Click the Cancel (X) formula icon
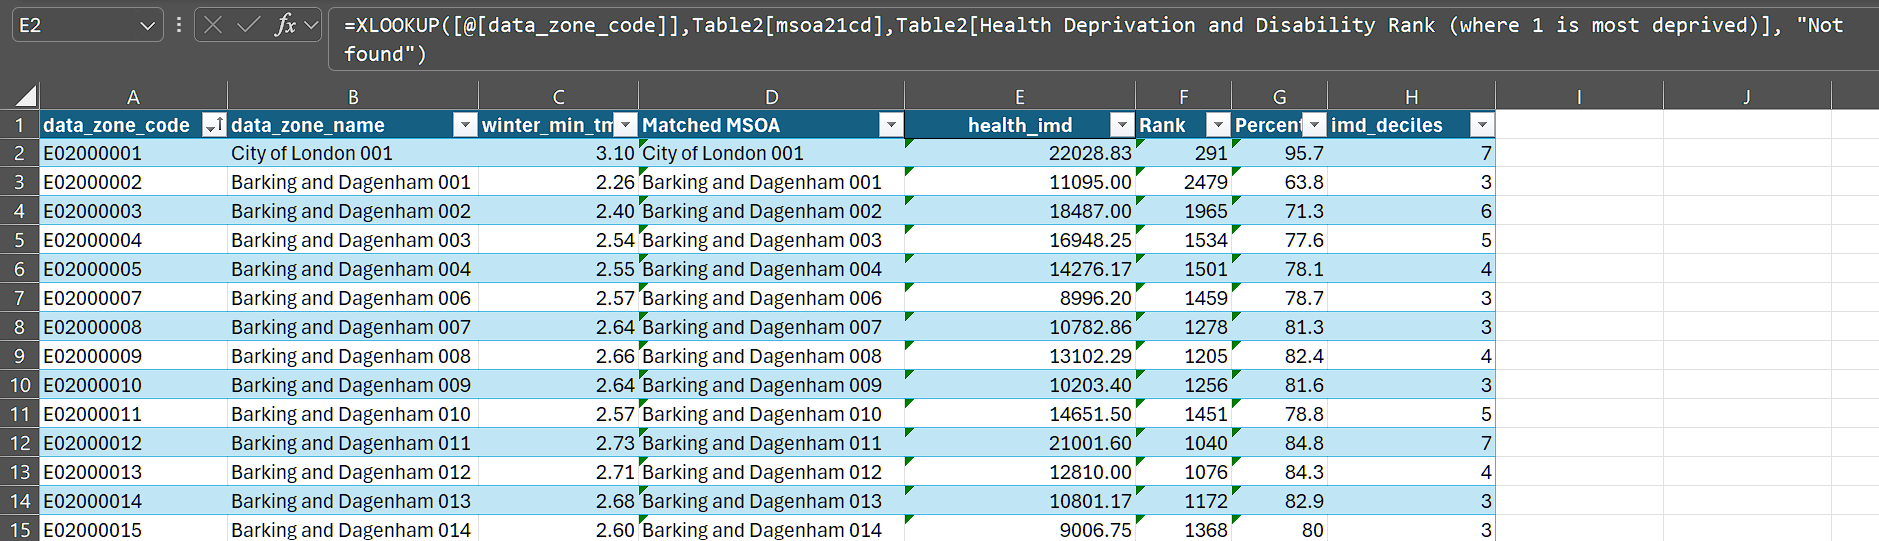This screenshot has width=1879, height=541. [213, 25]
